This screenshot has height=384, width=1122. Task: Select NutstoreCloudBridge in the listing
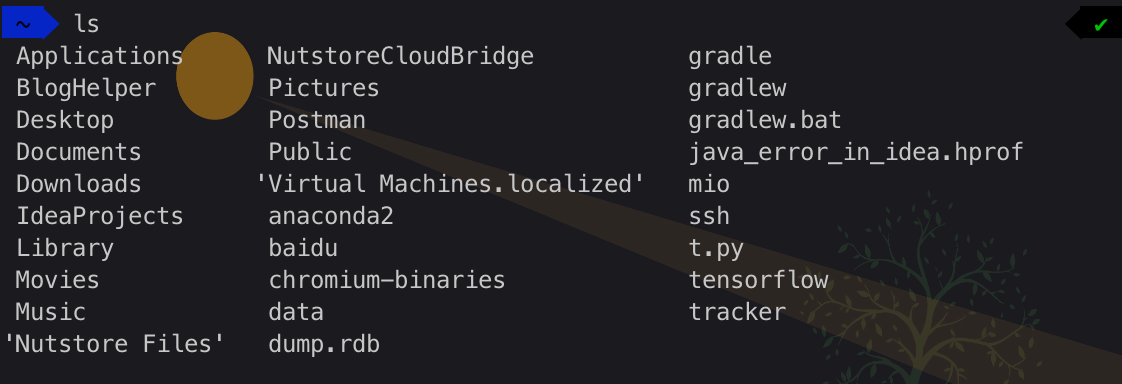coord(401,56)
